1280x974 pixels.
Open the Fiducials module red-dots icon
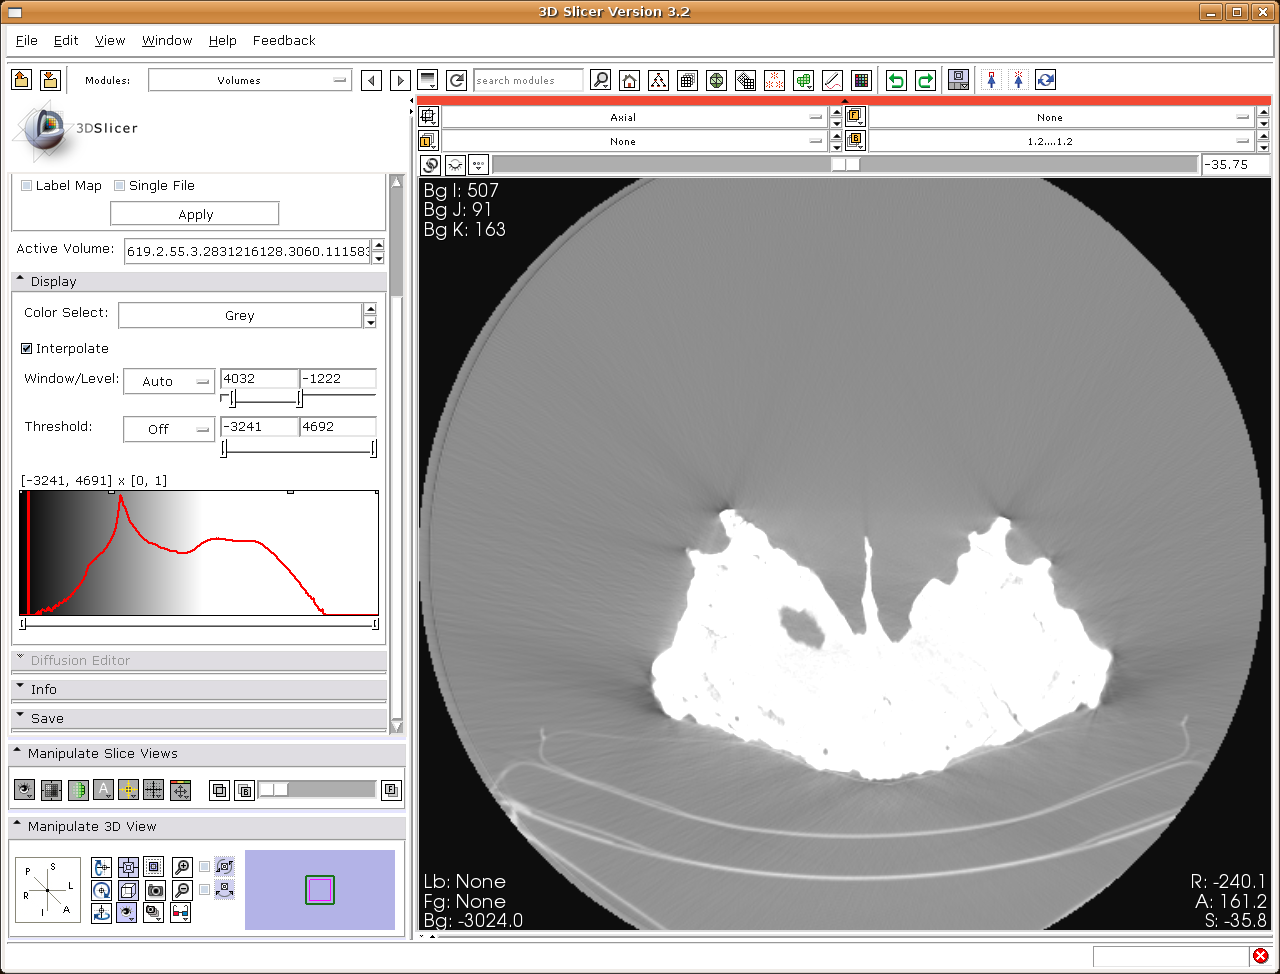point(774,80)
